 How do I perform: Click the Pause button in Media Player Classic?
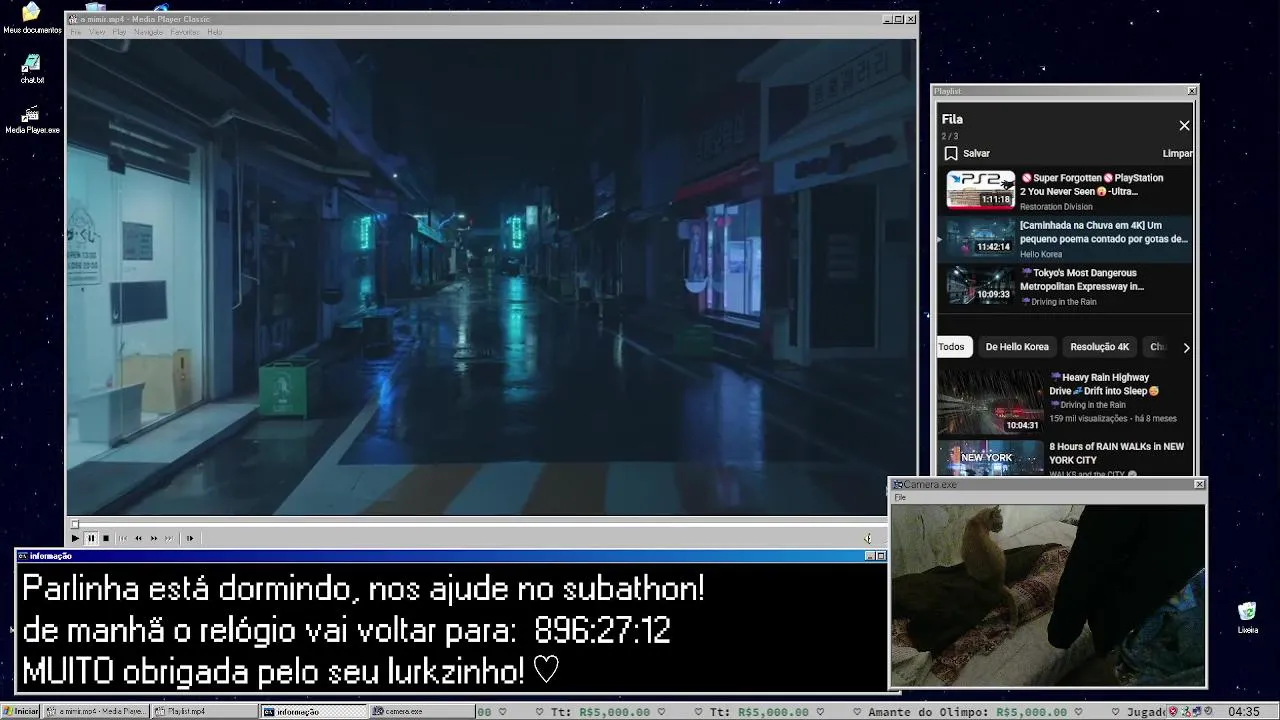90,538
